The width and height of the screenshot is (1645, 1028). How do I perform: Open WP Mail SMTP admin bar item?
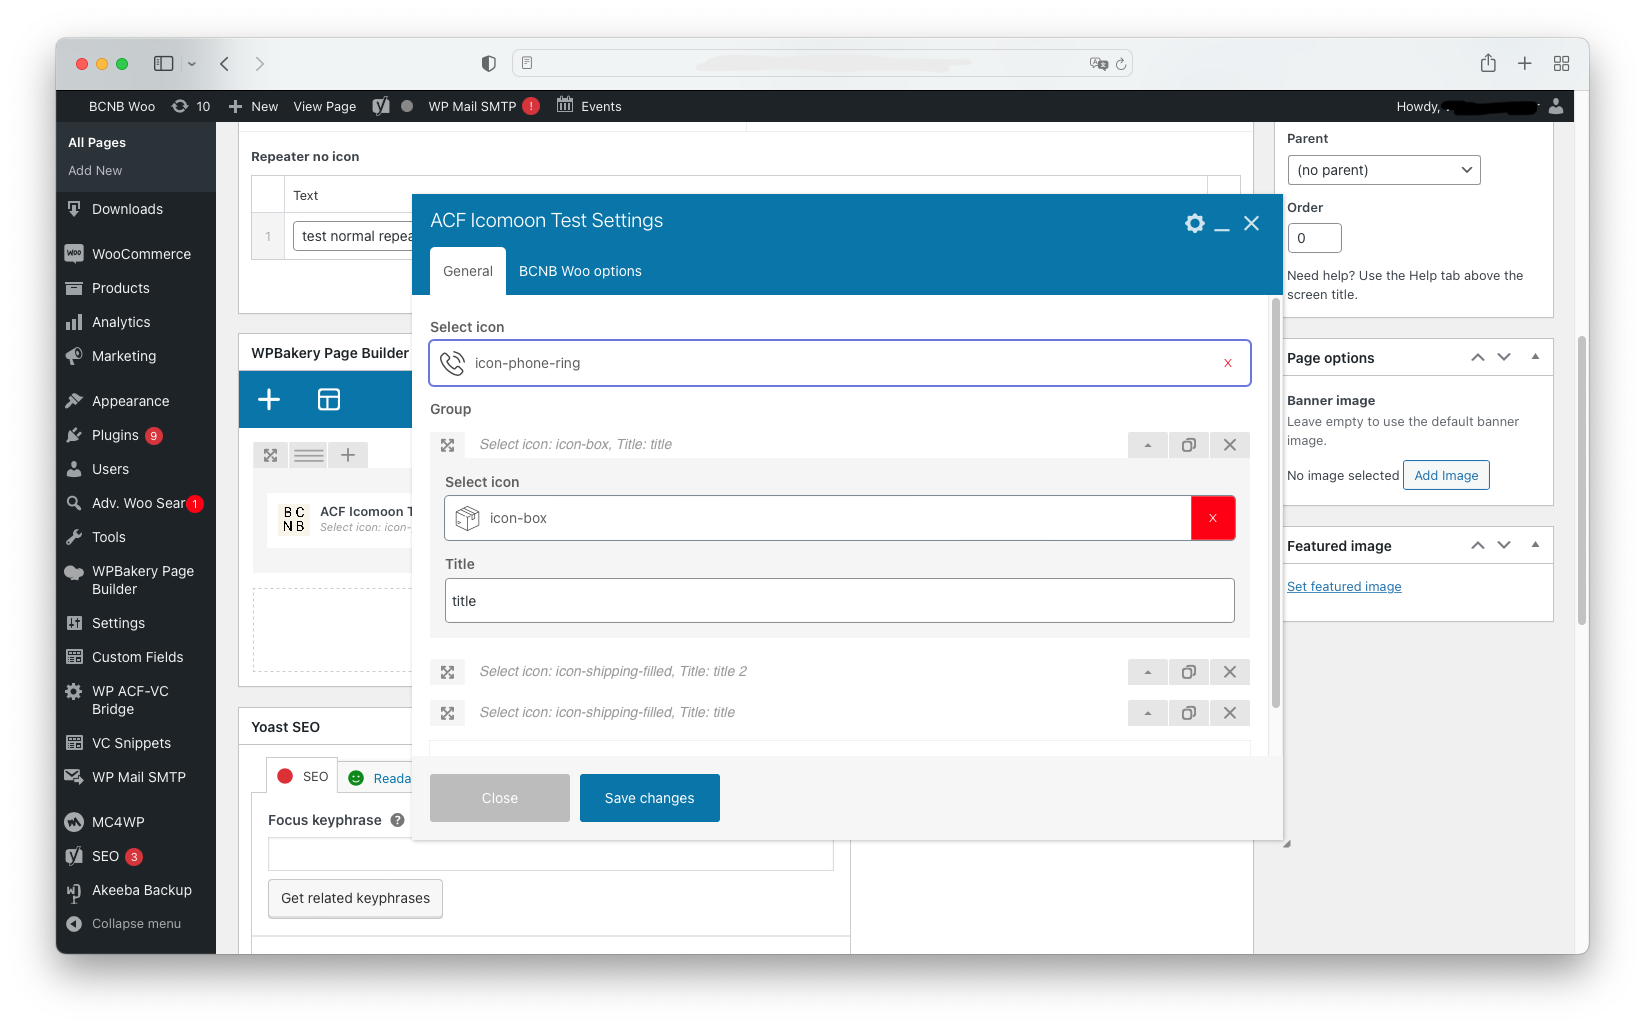[483, 106]
